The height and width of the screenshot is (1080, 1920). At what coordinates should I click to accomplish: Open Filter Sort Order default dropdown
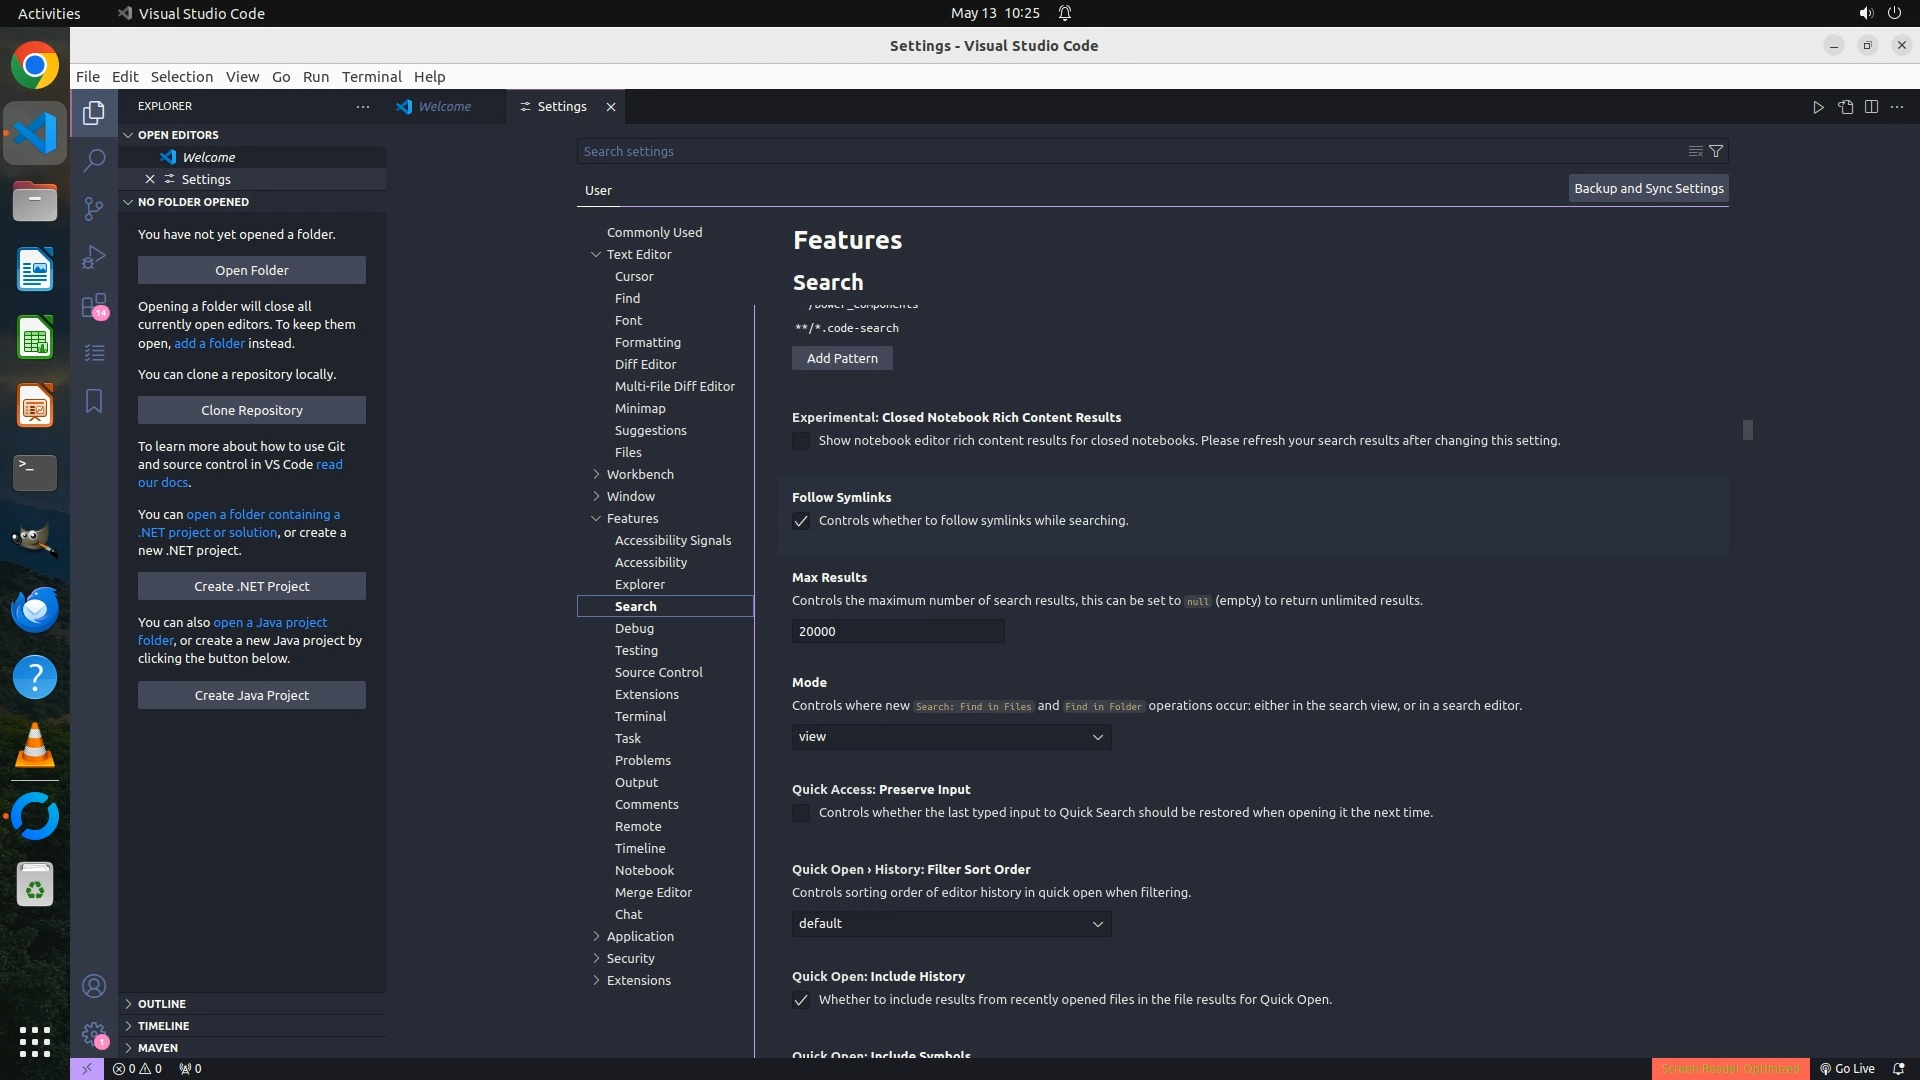(951, 924)
